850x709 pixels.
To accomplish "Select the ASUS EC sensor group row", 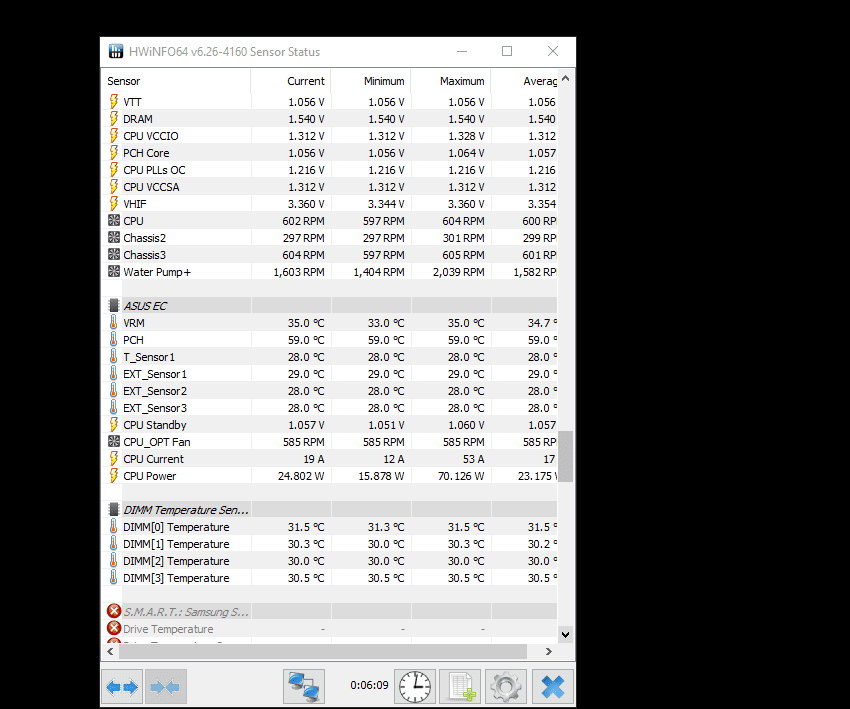I will 330,306.
